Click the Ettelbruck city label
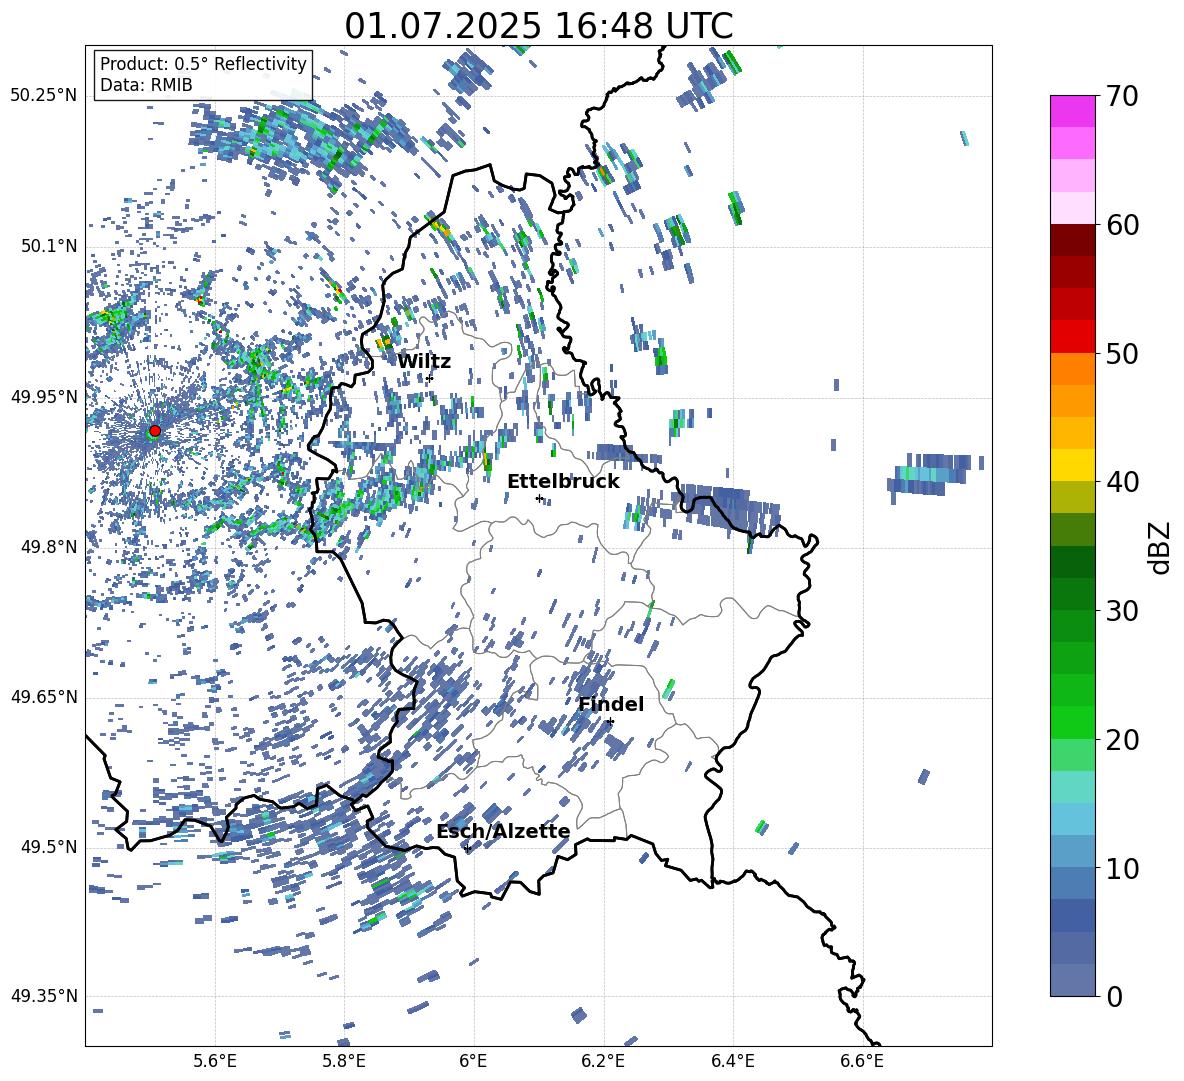The width and height of the screenshot is (1184, 1081). click(x=563, y=482)
